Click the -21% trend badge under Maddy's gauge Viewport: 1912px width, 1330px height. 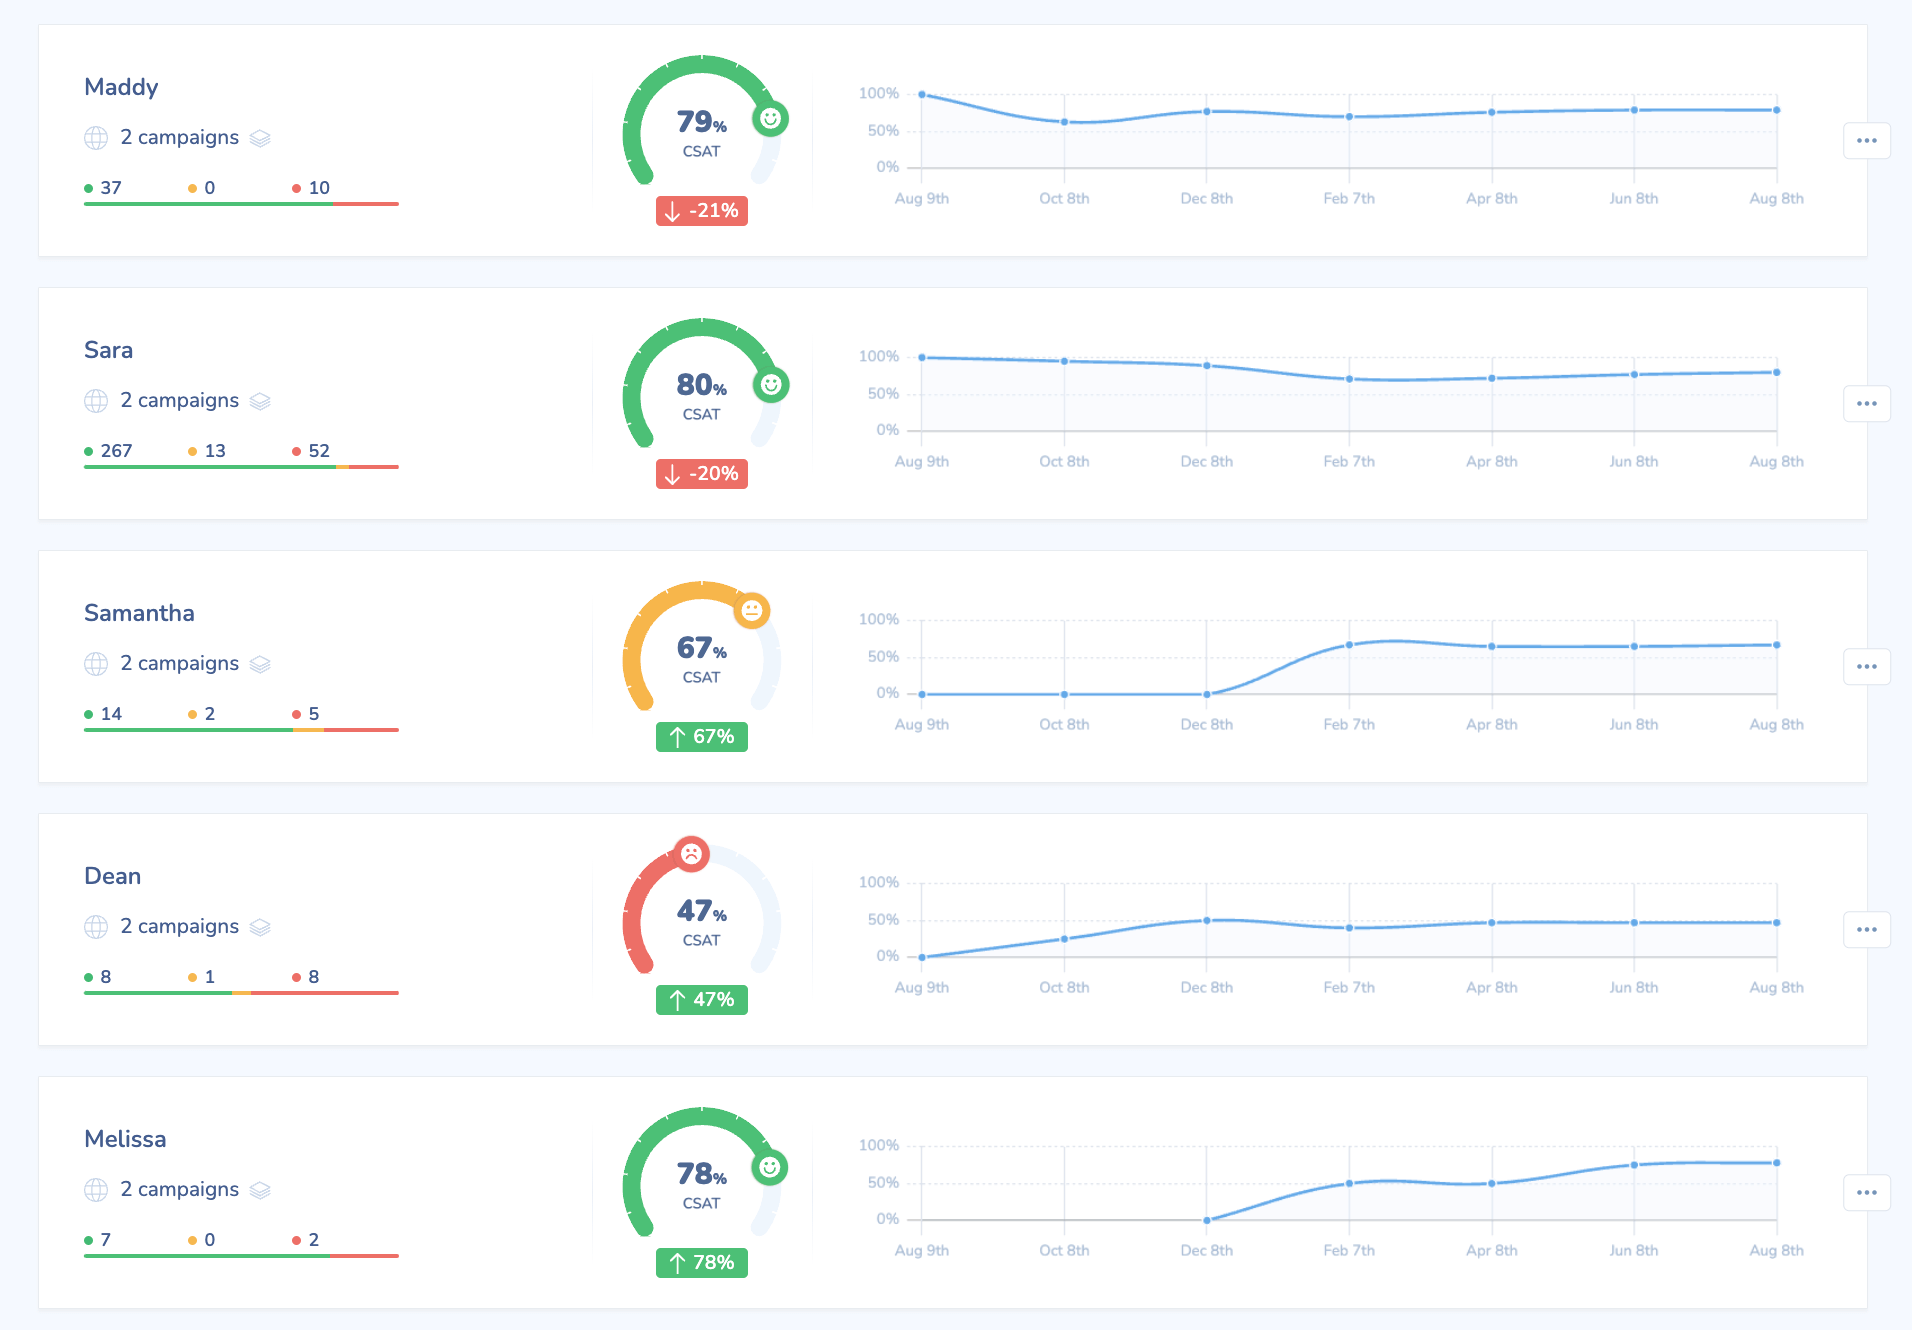coord(701,211)
